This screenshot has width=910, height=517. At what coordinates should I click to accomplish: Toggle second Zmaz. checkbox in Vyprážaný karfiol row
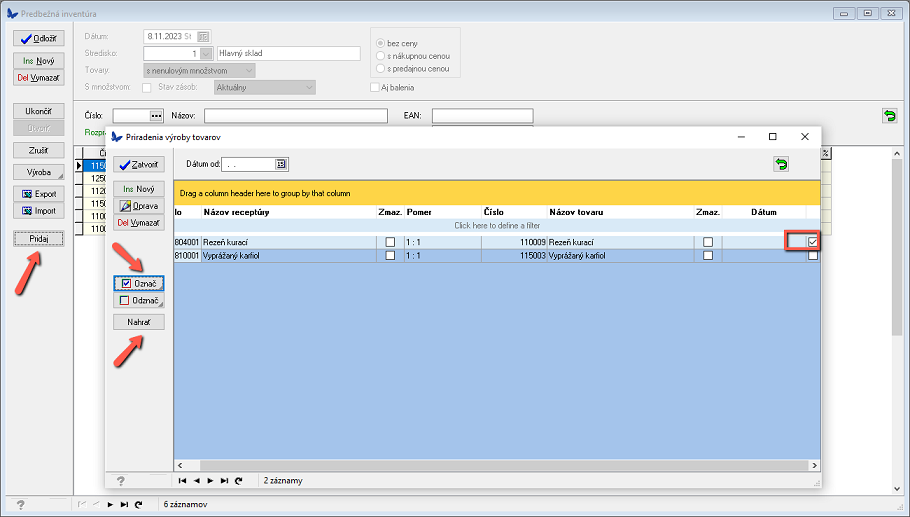coord(708,255)
